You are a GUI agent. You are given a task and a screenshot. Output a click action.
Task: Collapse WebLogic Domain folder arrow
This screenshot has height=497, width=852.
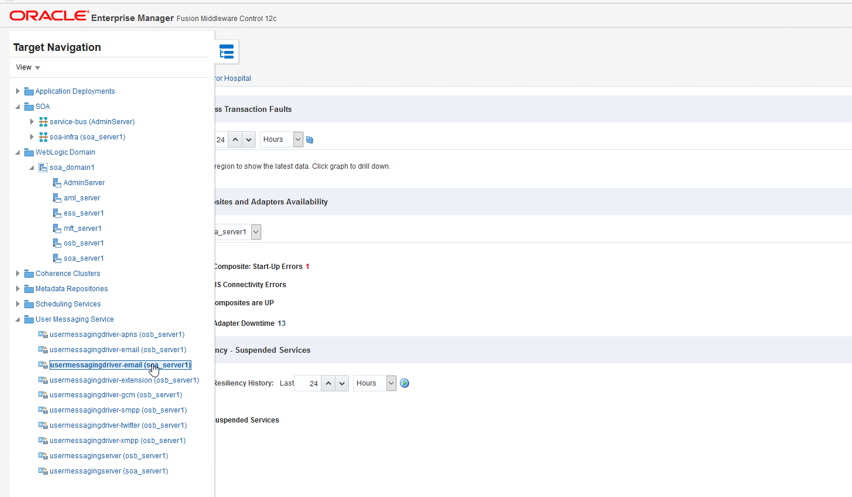point(17,152)
